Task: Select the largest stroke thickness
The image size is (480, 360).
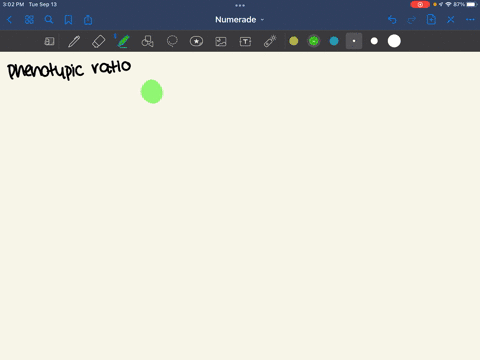Action: click(x=394, y=41)
